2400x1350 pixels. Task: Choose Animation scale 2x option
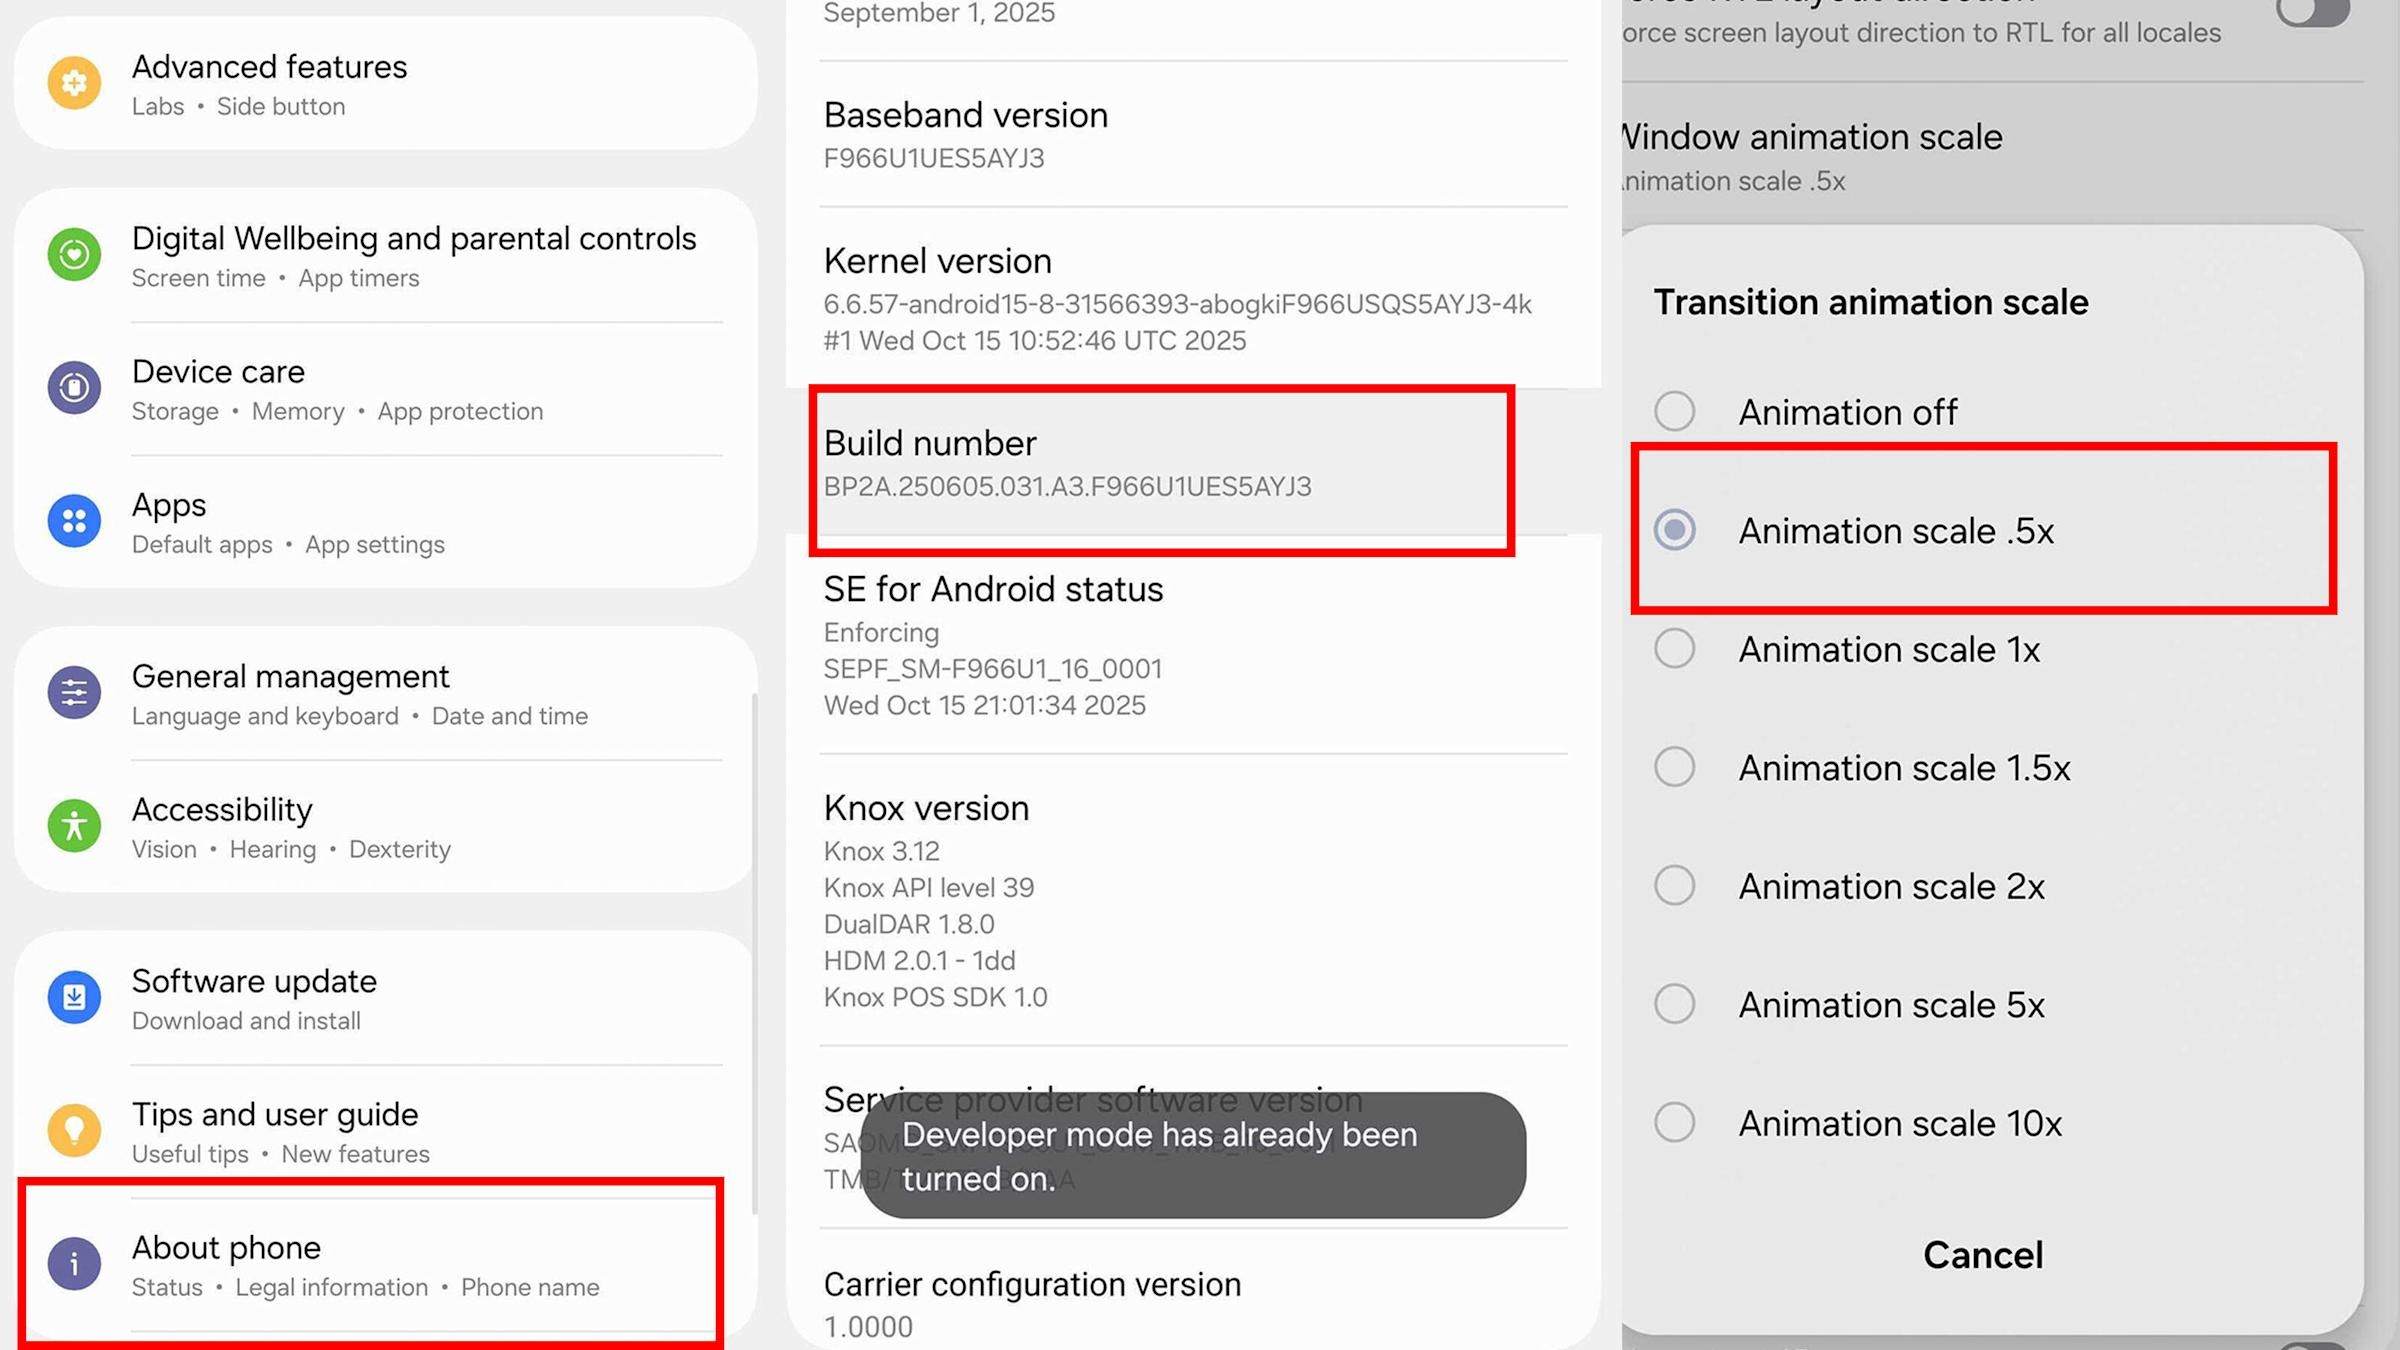click(x=1674, y=885)
